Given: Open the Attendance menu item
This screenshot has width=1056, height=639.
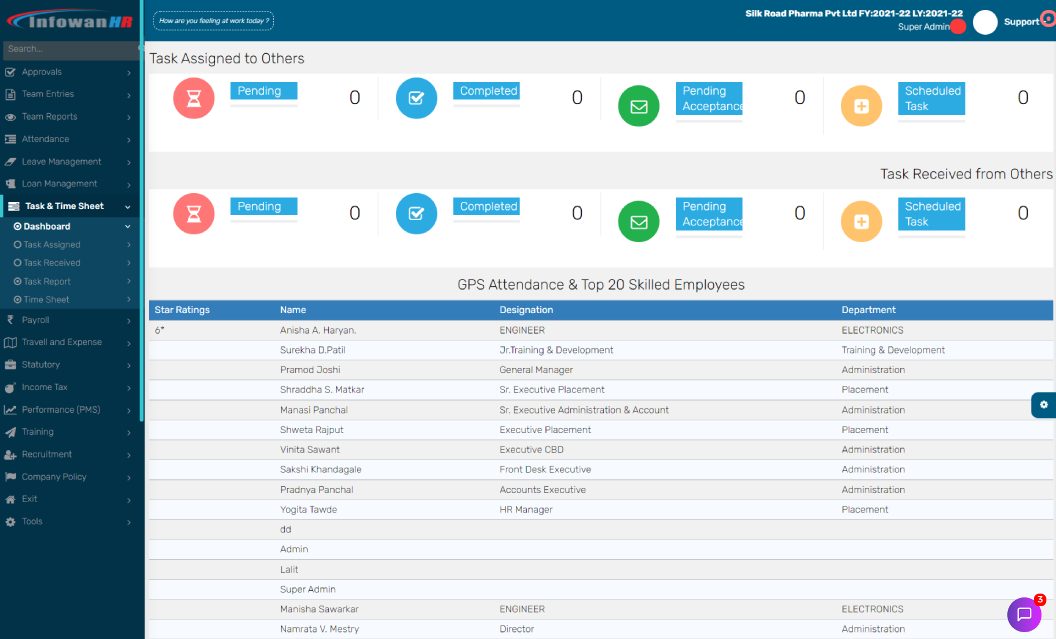Looking at the screenshot, I should click(x=45, y=139).
